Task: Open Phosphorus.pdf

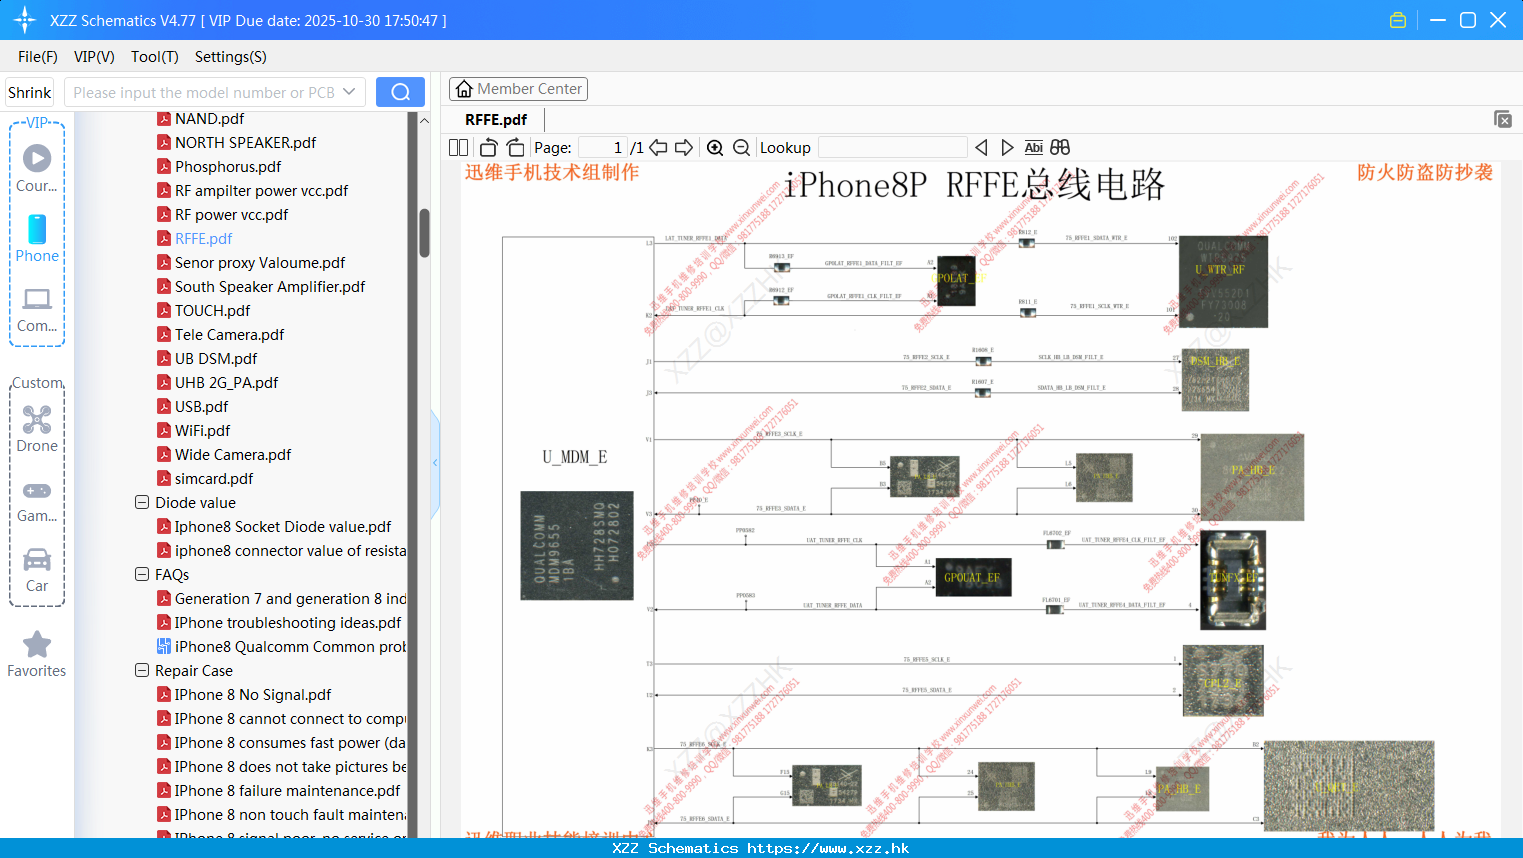Action: click(228, 166)
